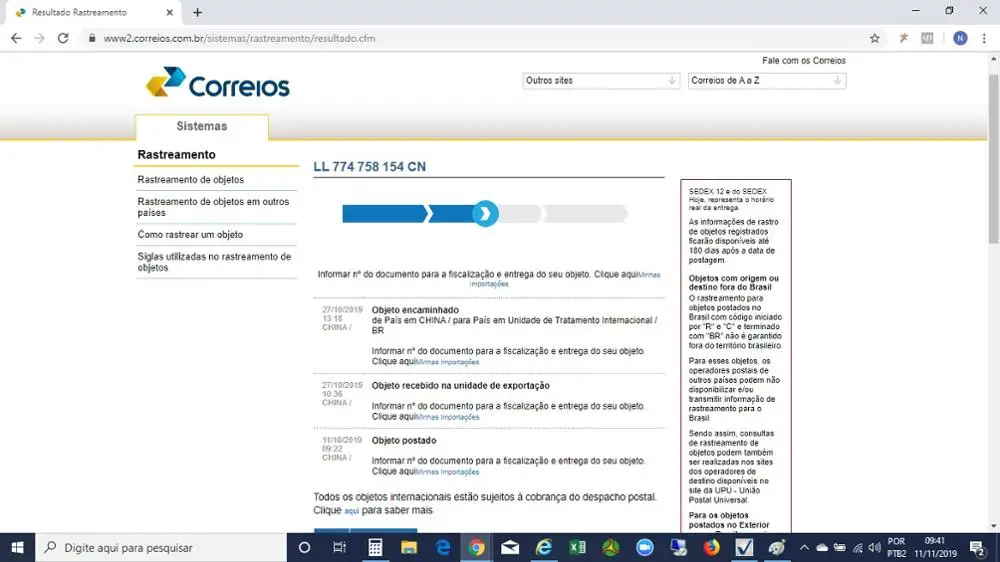The width and height of the screenshot is (1000, 562).
Task: Open a new browser tab
Action: point(198,12)
